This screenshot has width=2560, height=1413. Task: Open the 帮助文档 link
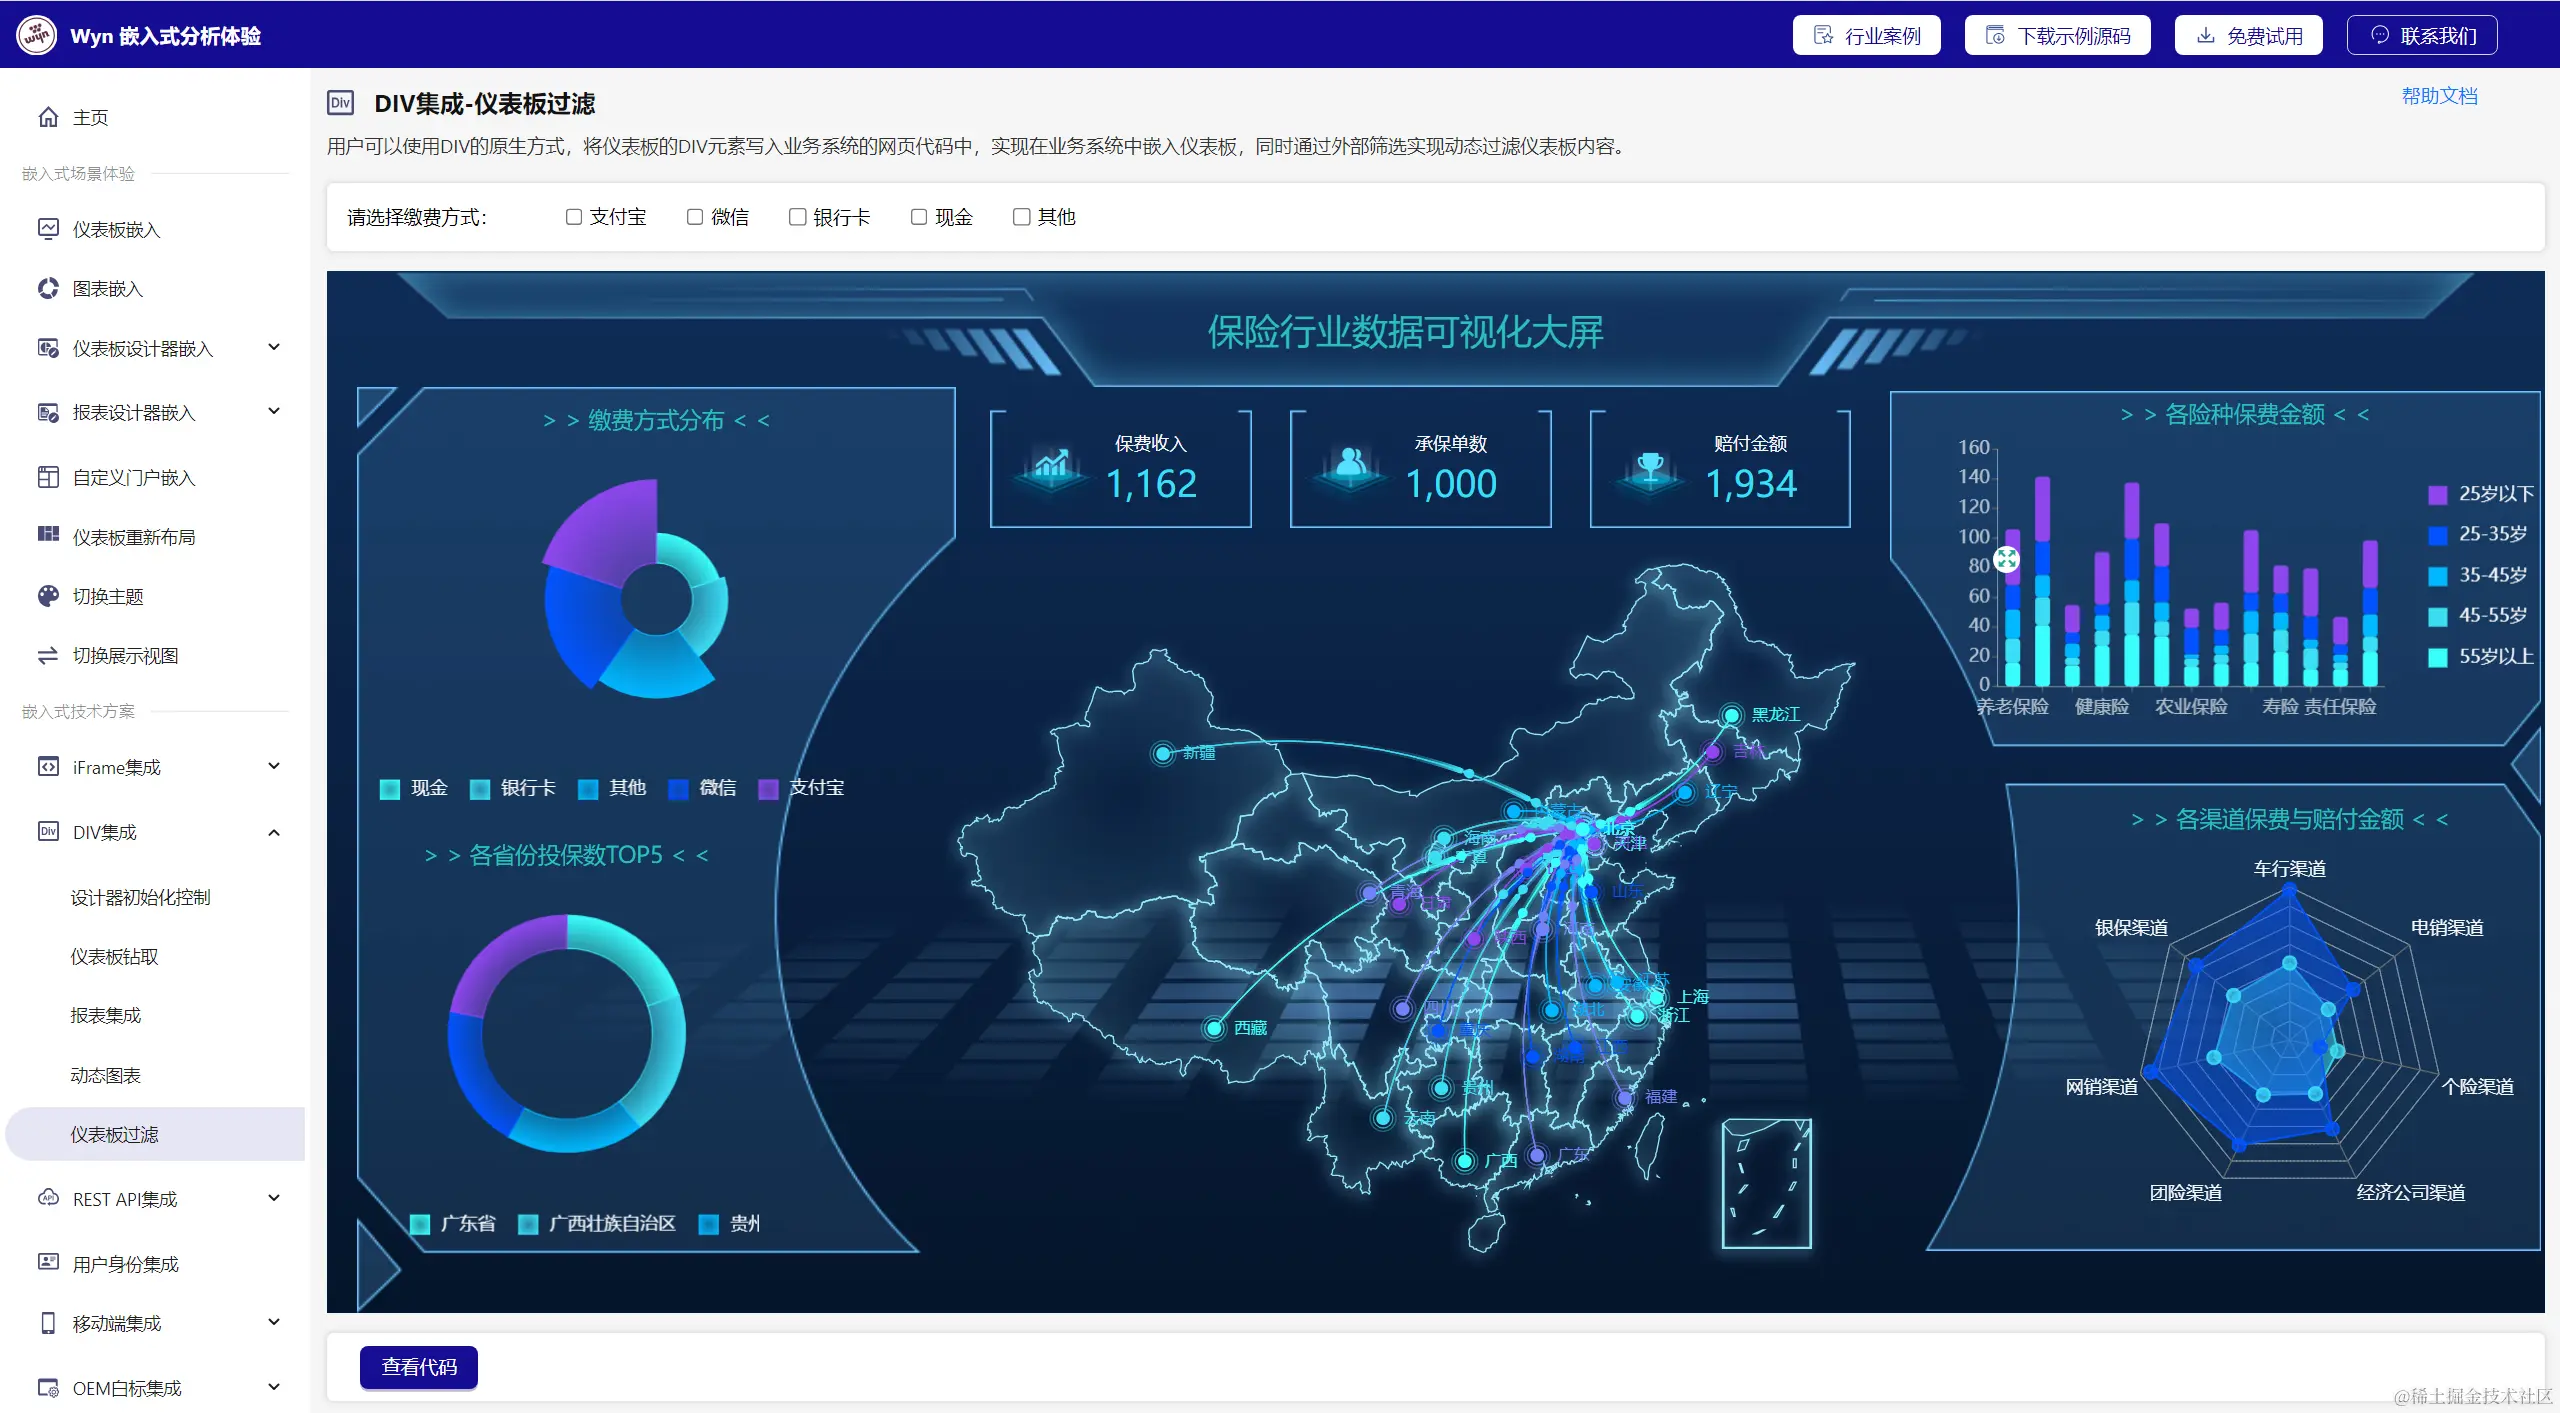tap(2439, 97)
